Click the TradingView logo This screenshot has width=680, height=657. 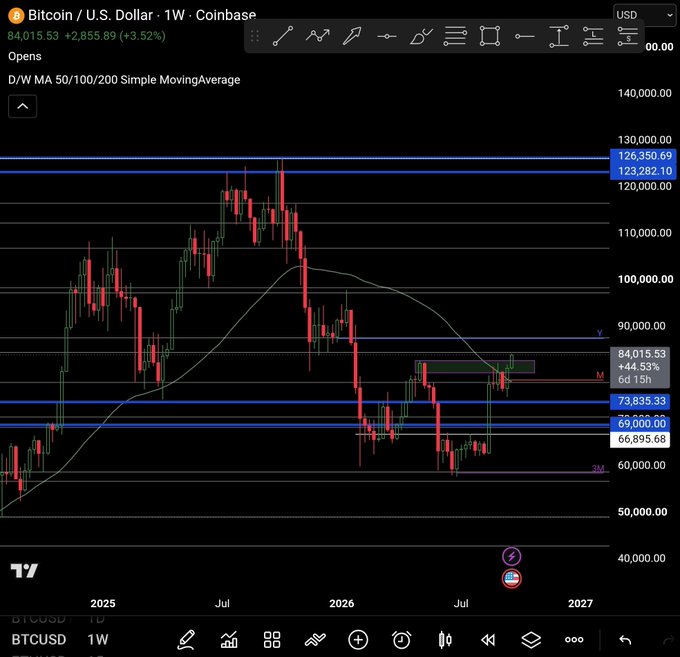(x=24, y=570)
